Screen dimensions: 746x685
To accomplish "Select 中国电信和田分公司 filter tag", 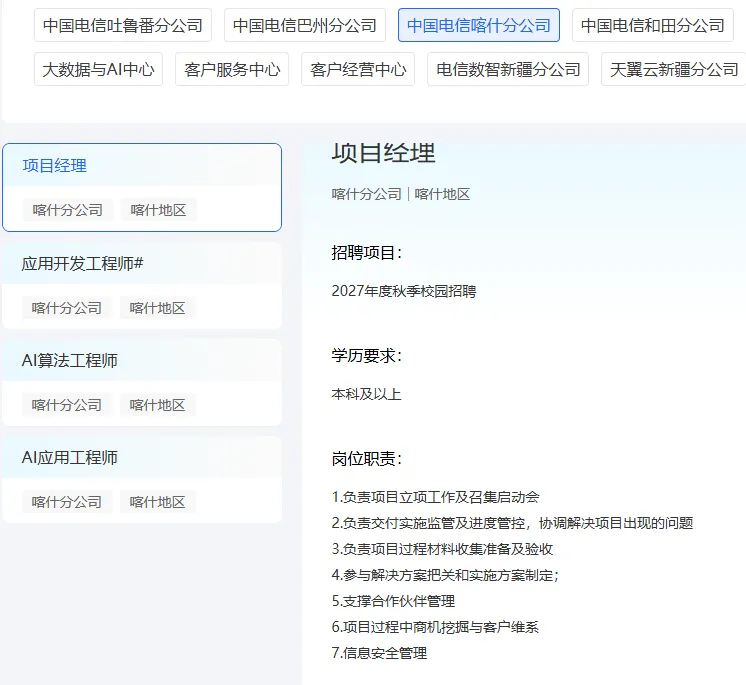I will 653,25.
